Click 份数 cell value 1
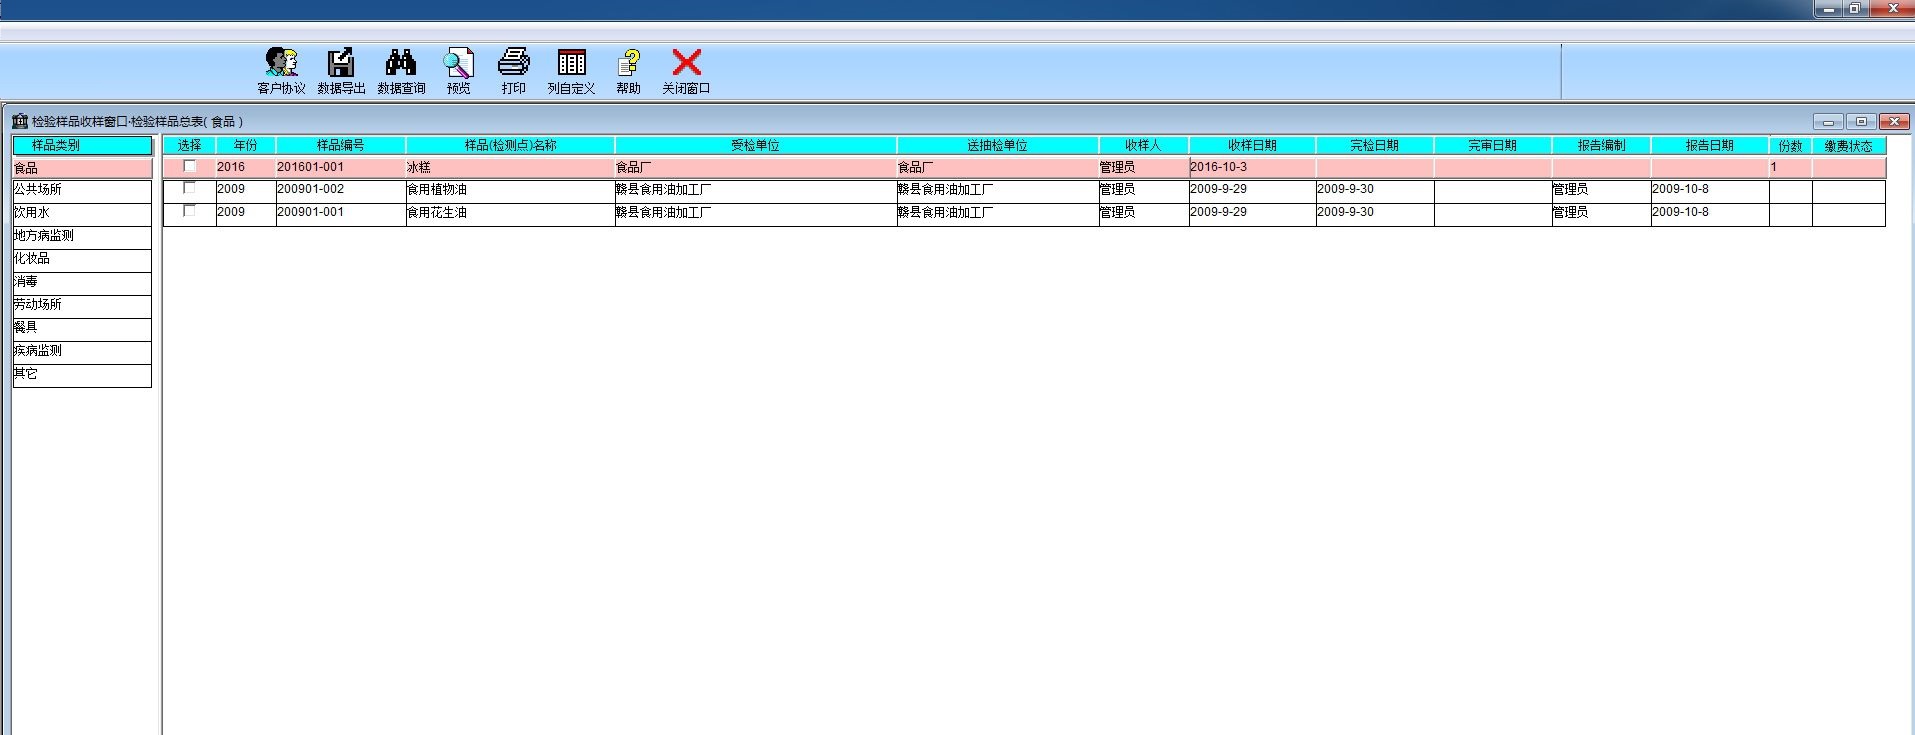1915x735 pixels. [1790, 167]
